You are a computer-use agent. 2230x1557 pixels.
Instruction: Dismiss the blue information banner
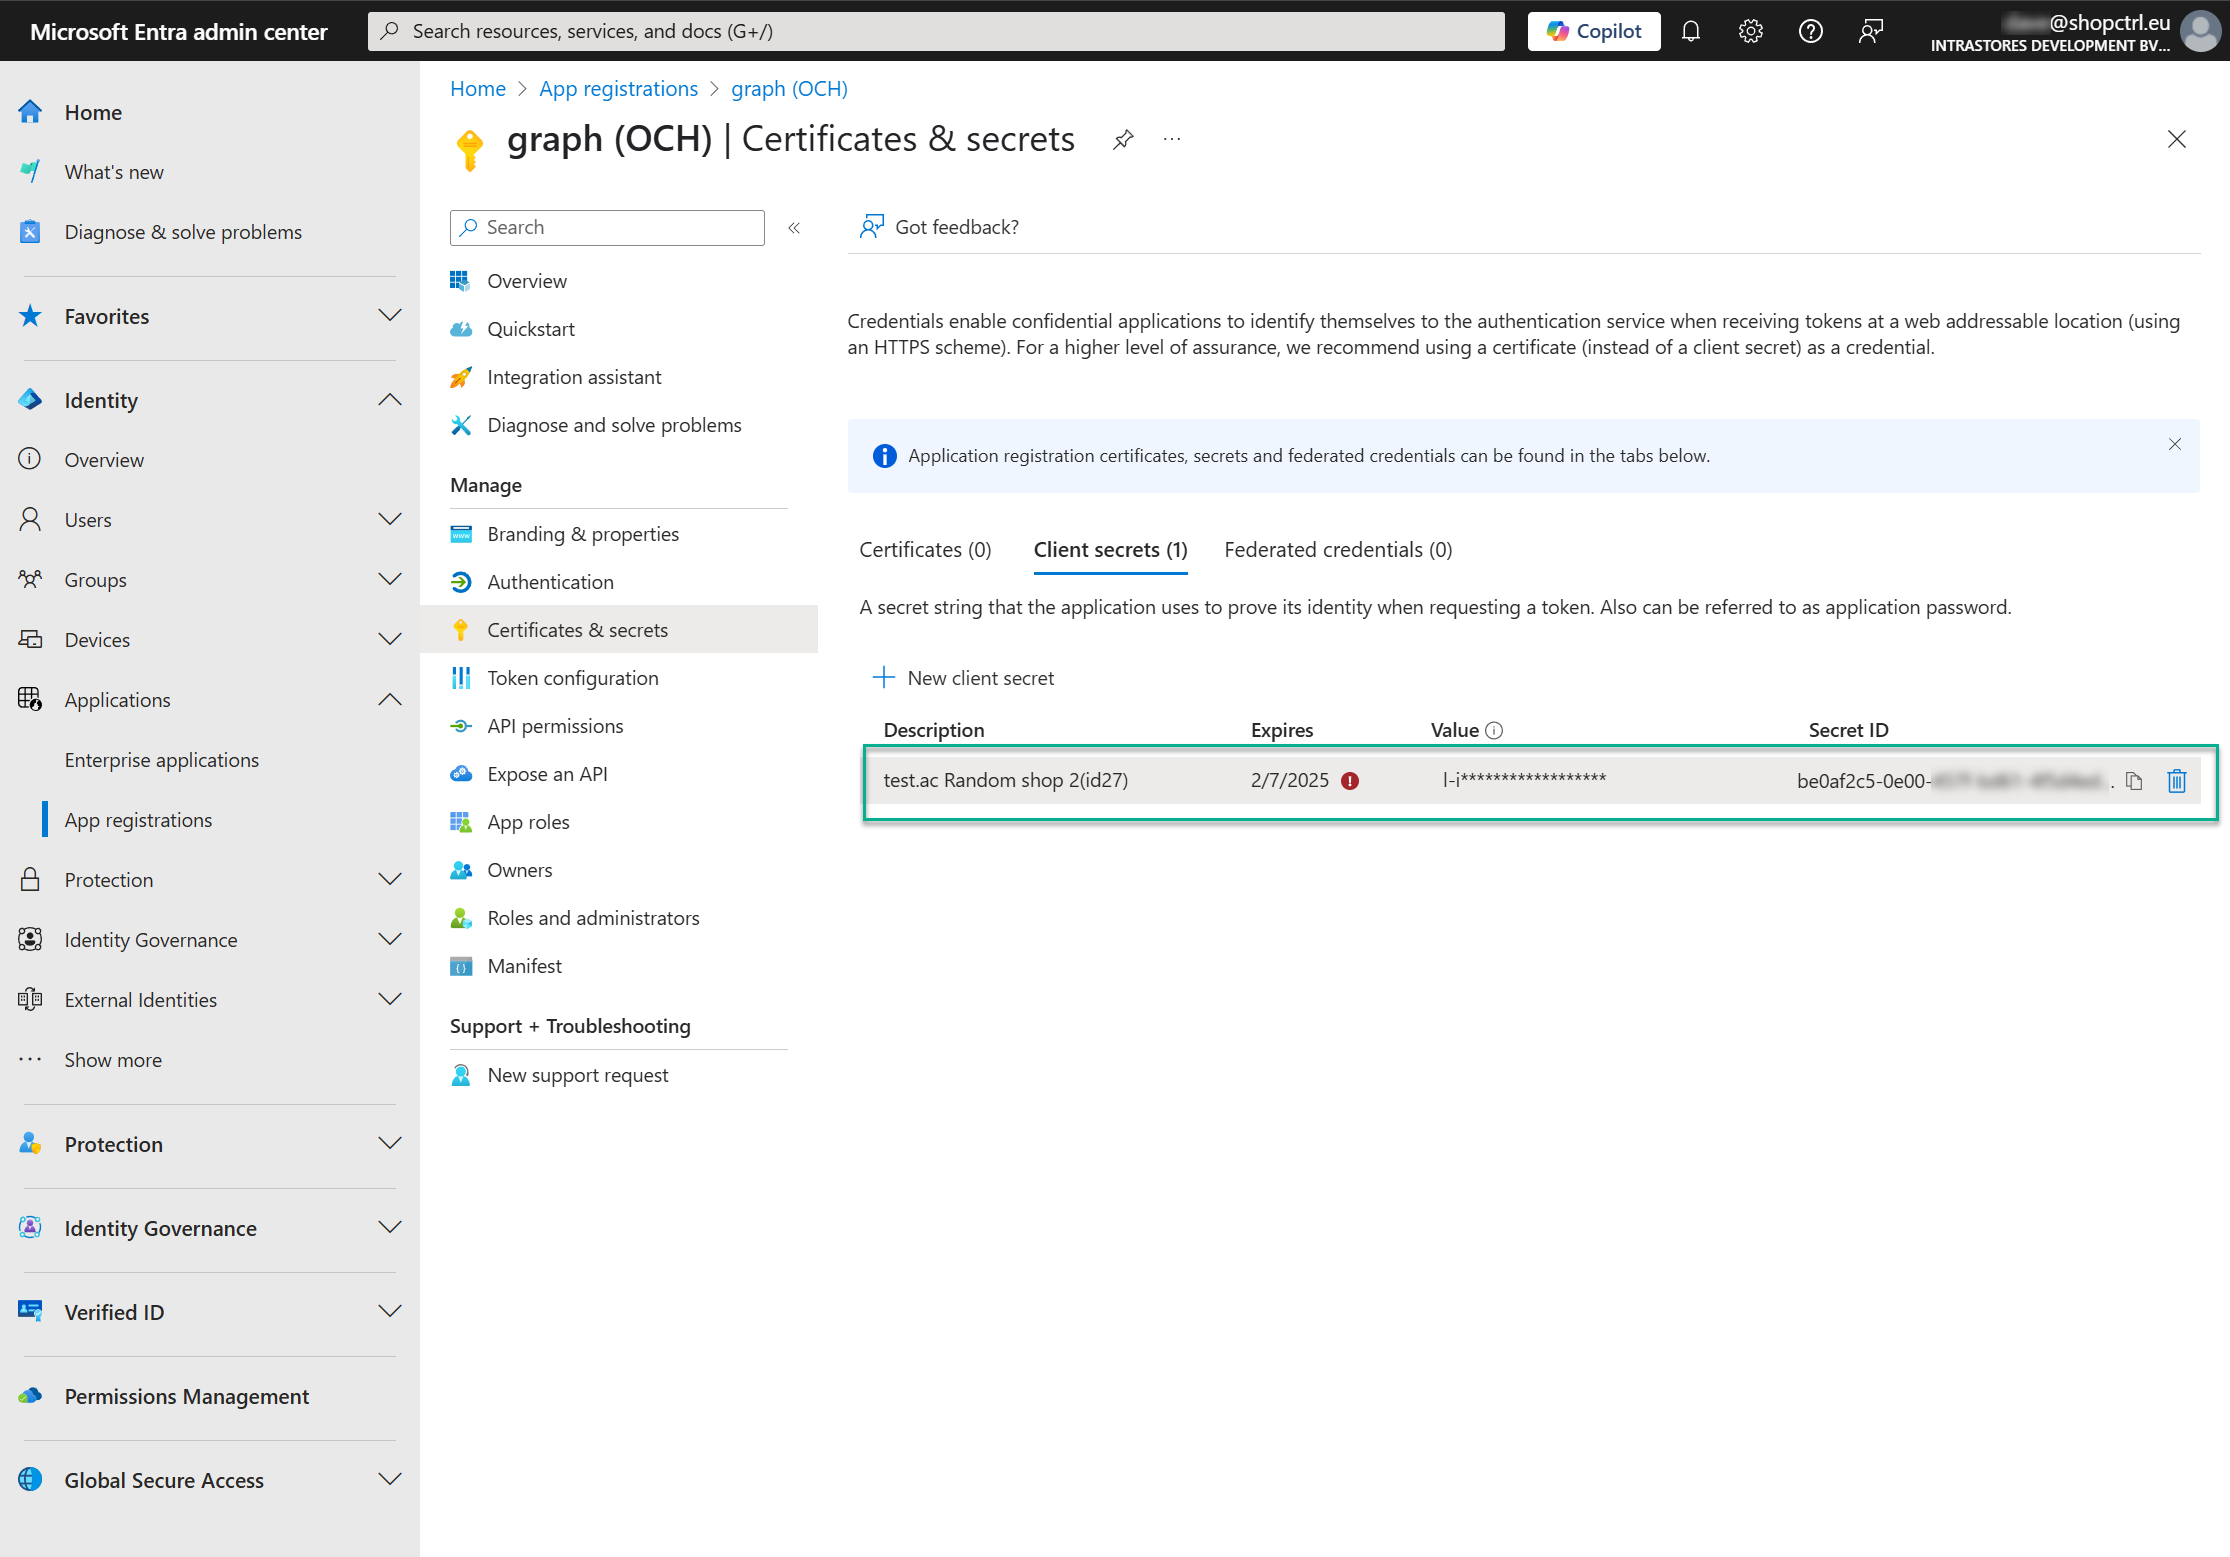tap(2174, 444)
